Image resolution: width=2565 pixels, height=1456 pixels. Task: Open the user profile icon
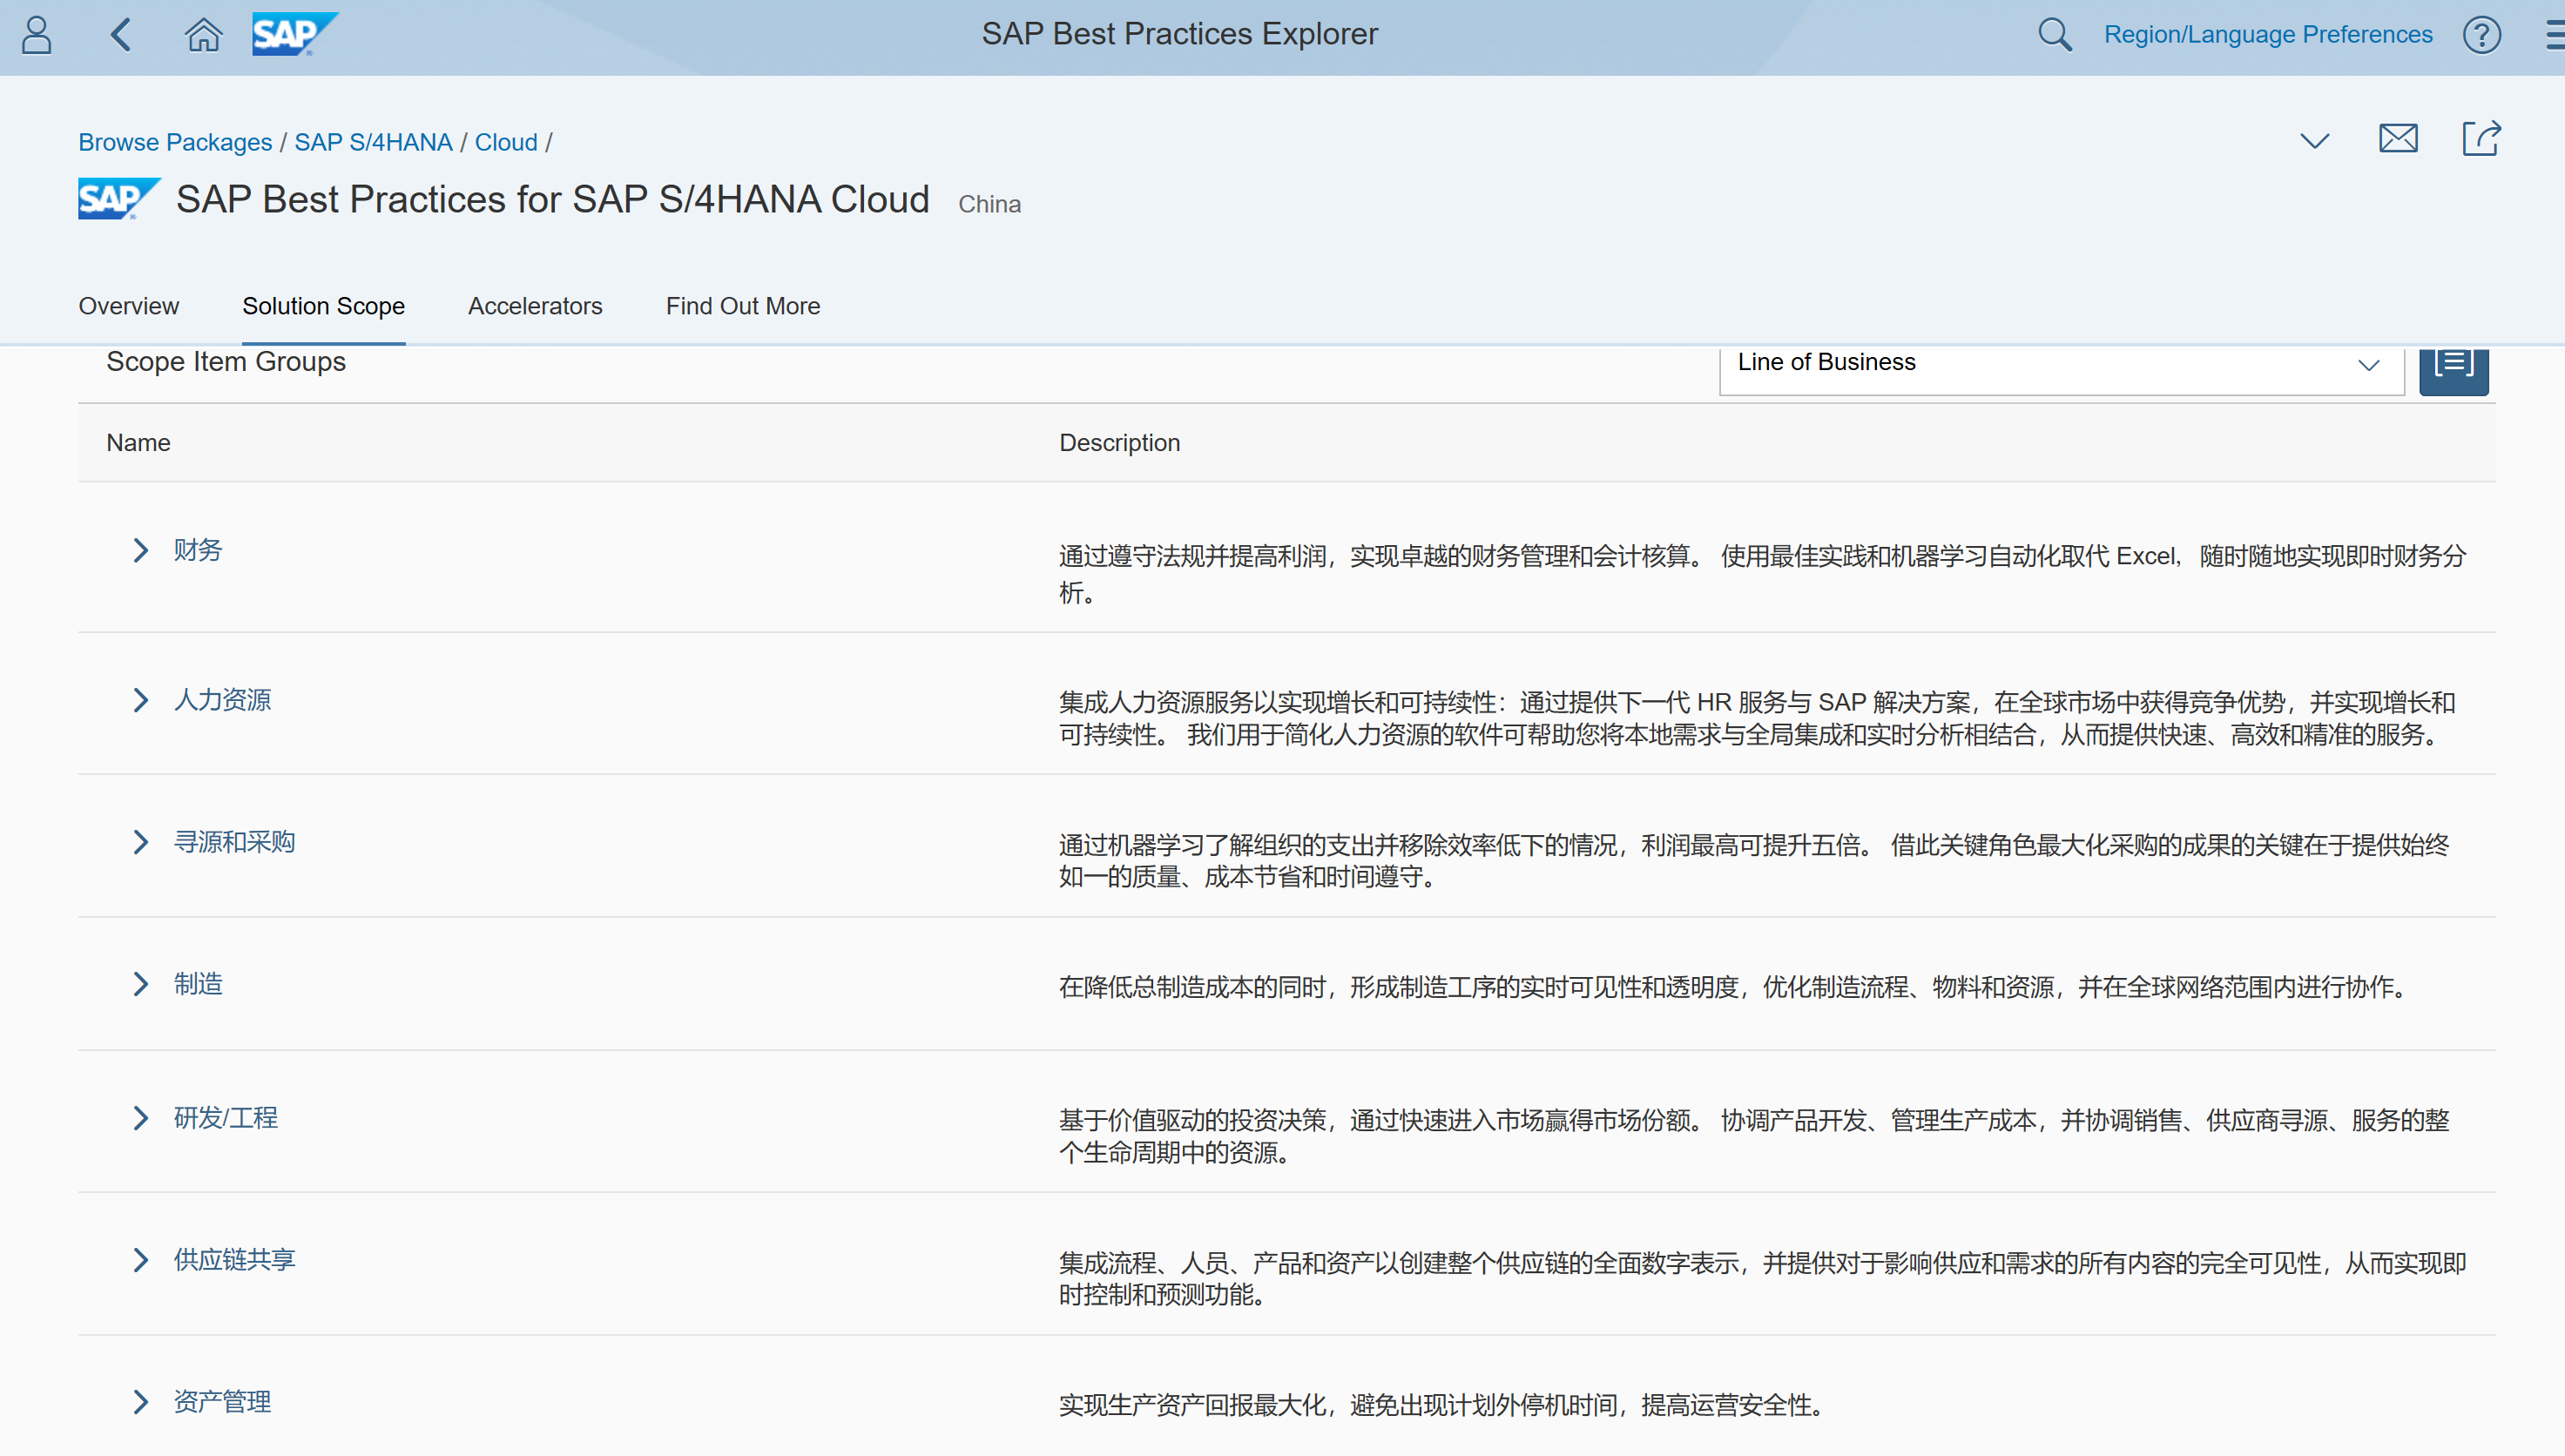[36, 34]
